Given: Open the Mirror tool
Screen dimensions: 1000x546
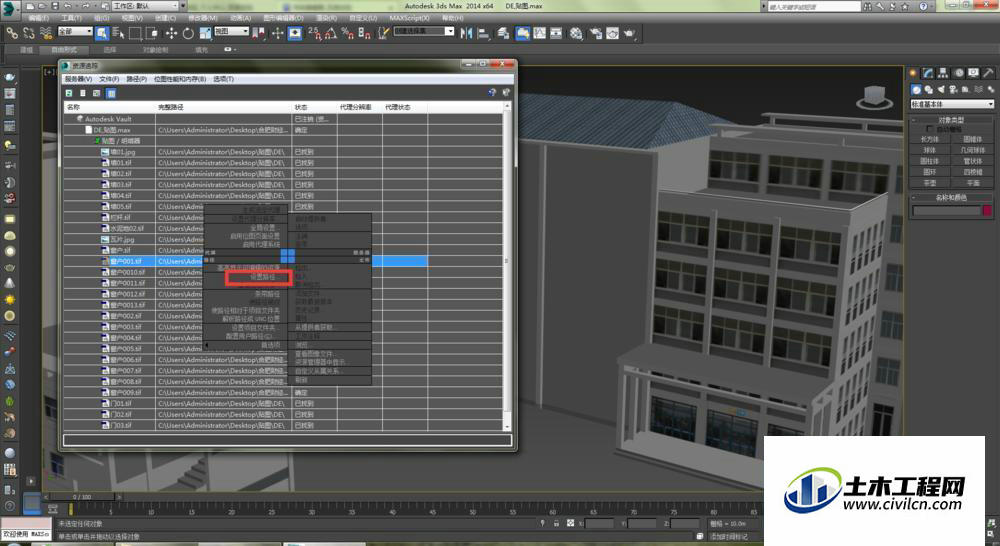Looking at the screenshot, I should [x=466, y=33].
